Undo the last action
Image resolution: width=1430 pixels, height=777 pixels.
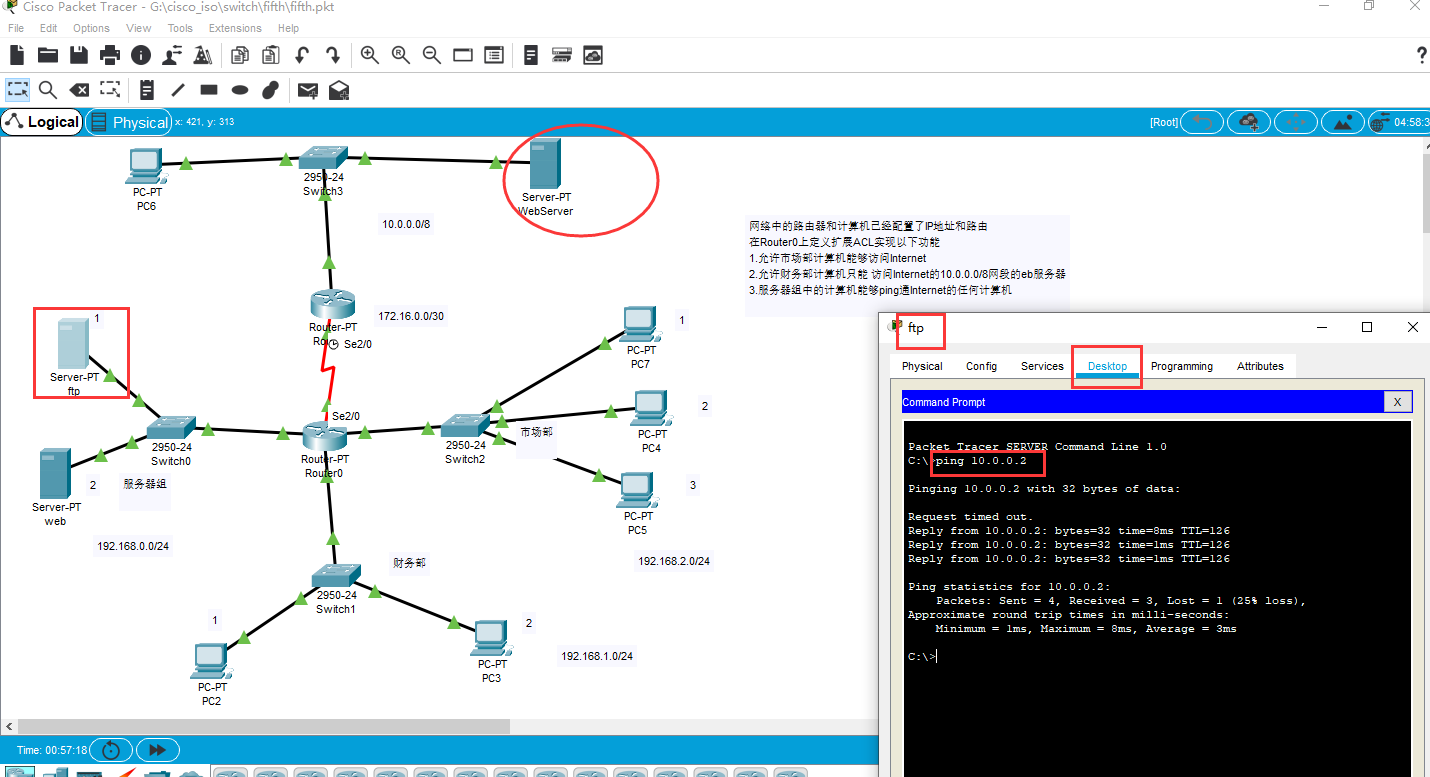301,55
